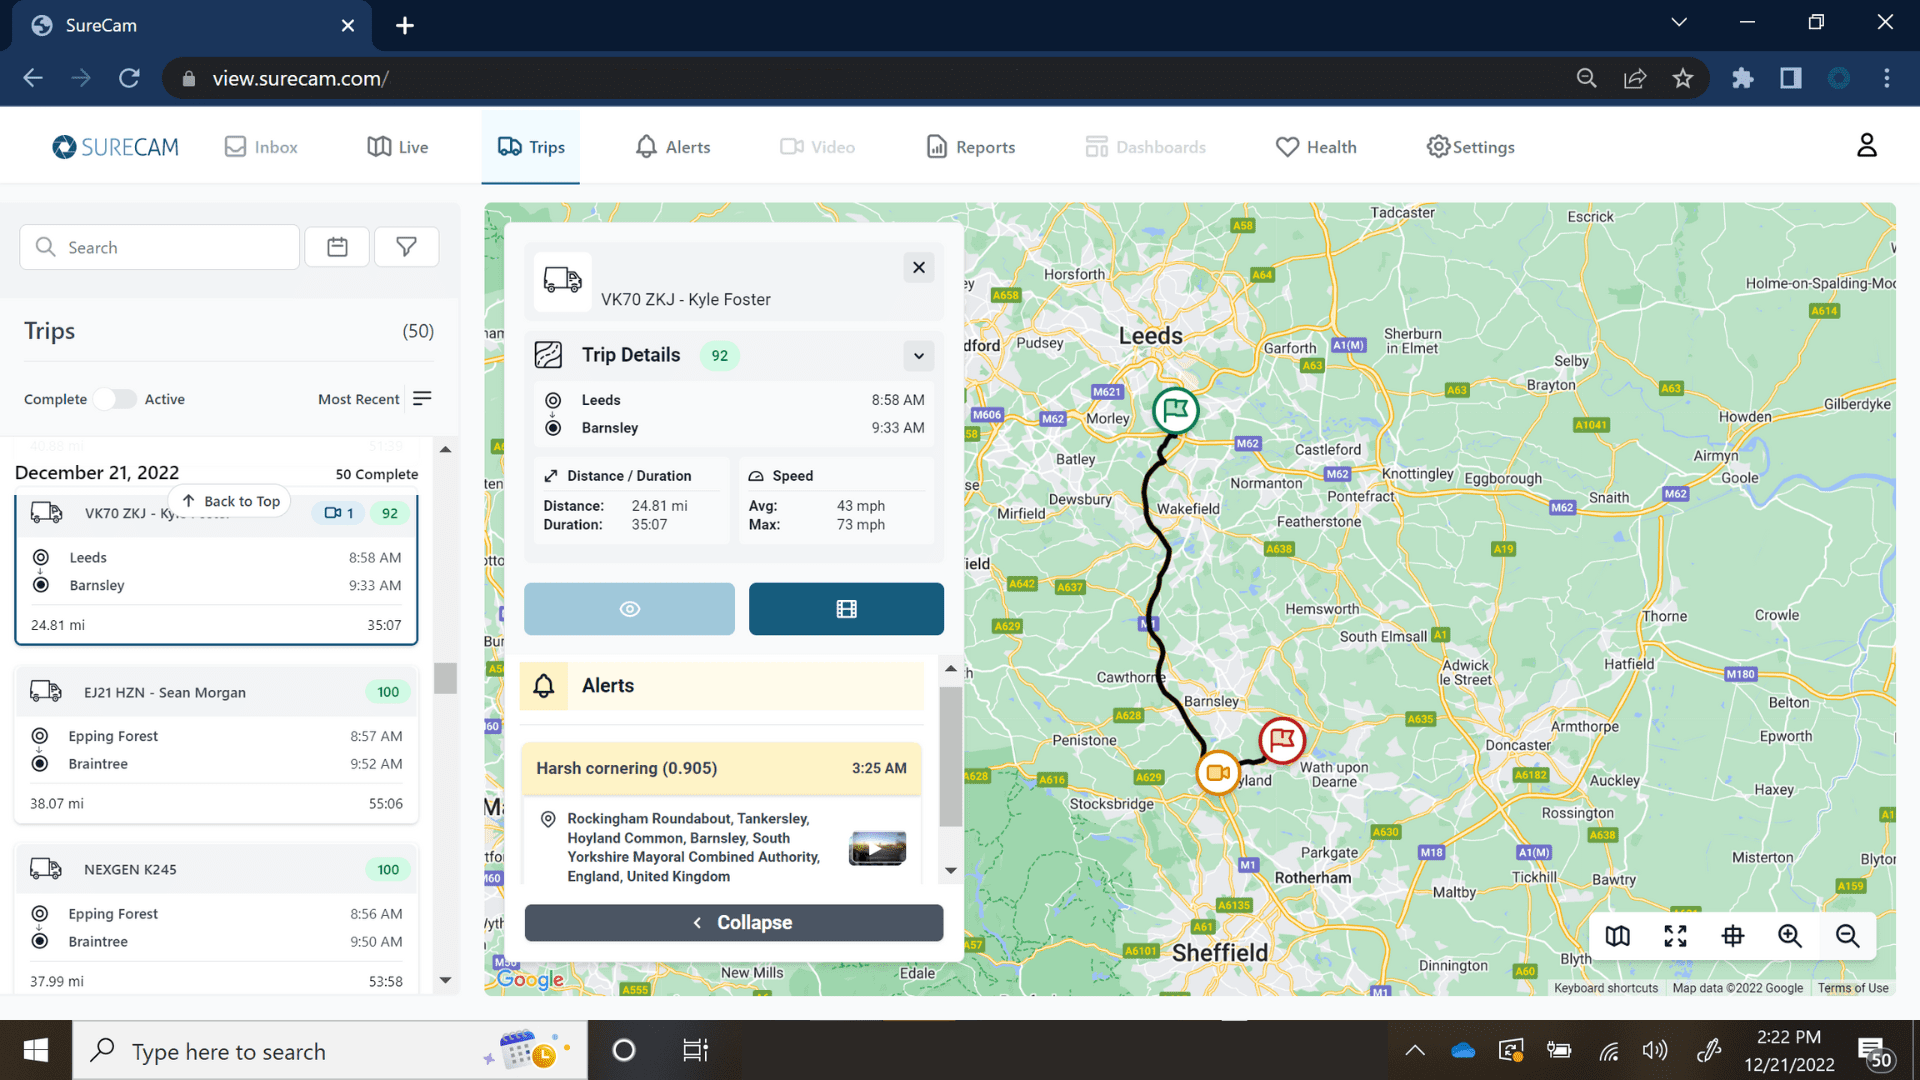The image size is (1920, 1080).
Task: Open the Reports section icon
Action: (x=938, y=146)
